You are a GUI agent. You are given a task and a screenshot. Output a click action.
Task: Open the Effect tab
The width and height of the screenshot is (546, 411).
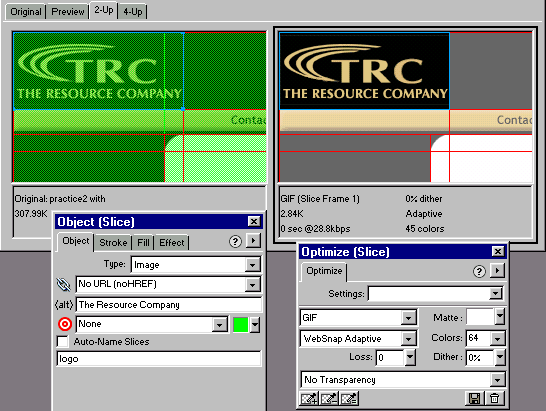coord(172,242)
